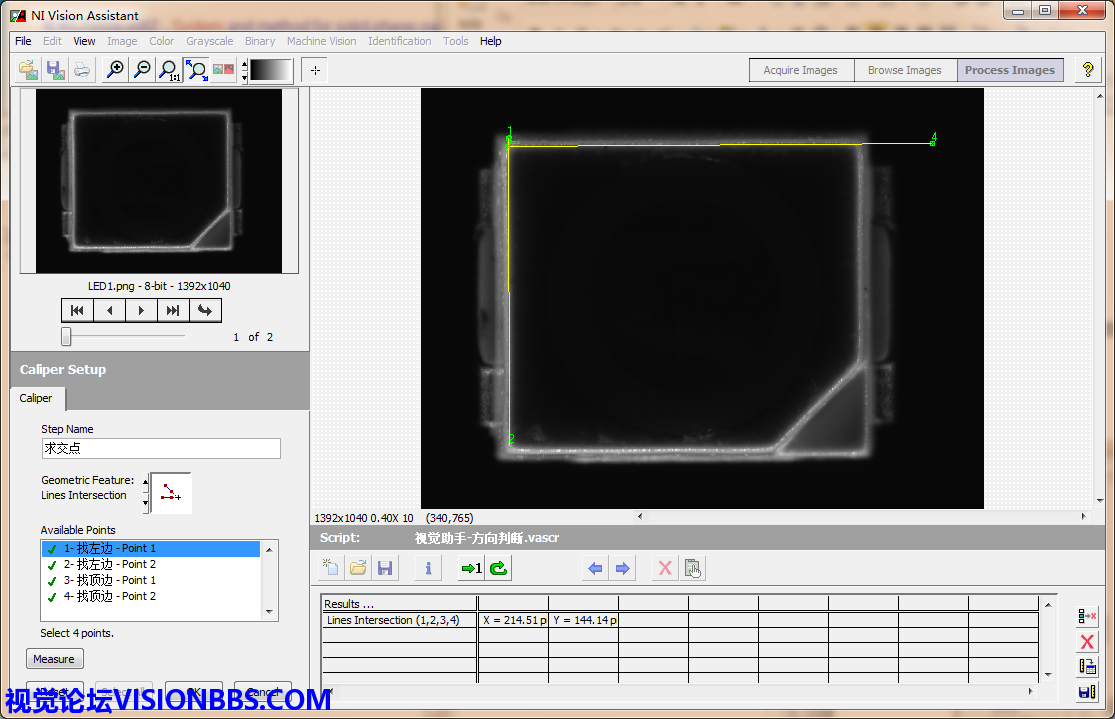
Task: Click the edit step icon in script toolbar
Action: pos(693,568)
